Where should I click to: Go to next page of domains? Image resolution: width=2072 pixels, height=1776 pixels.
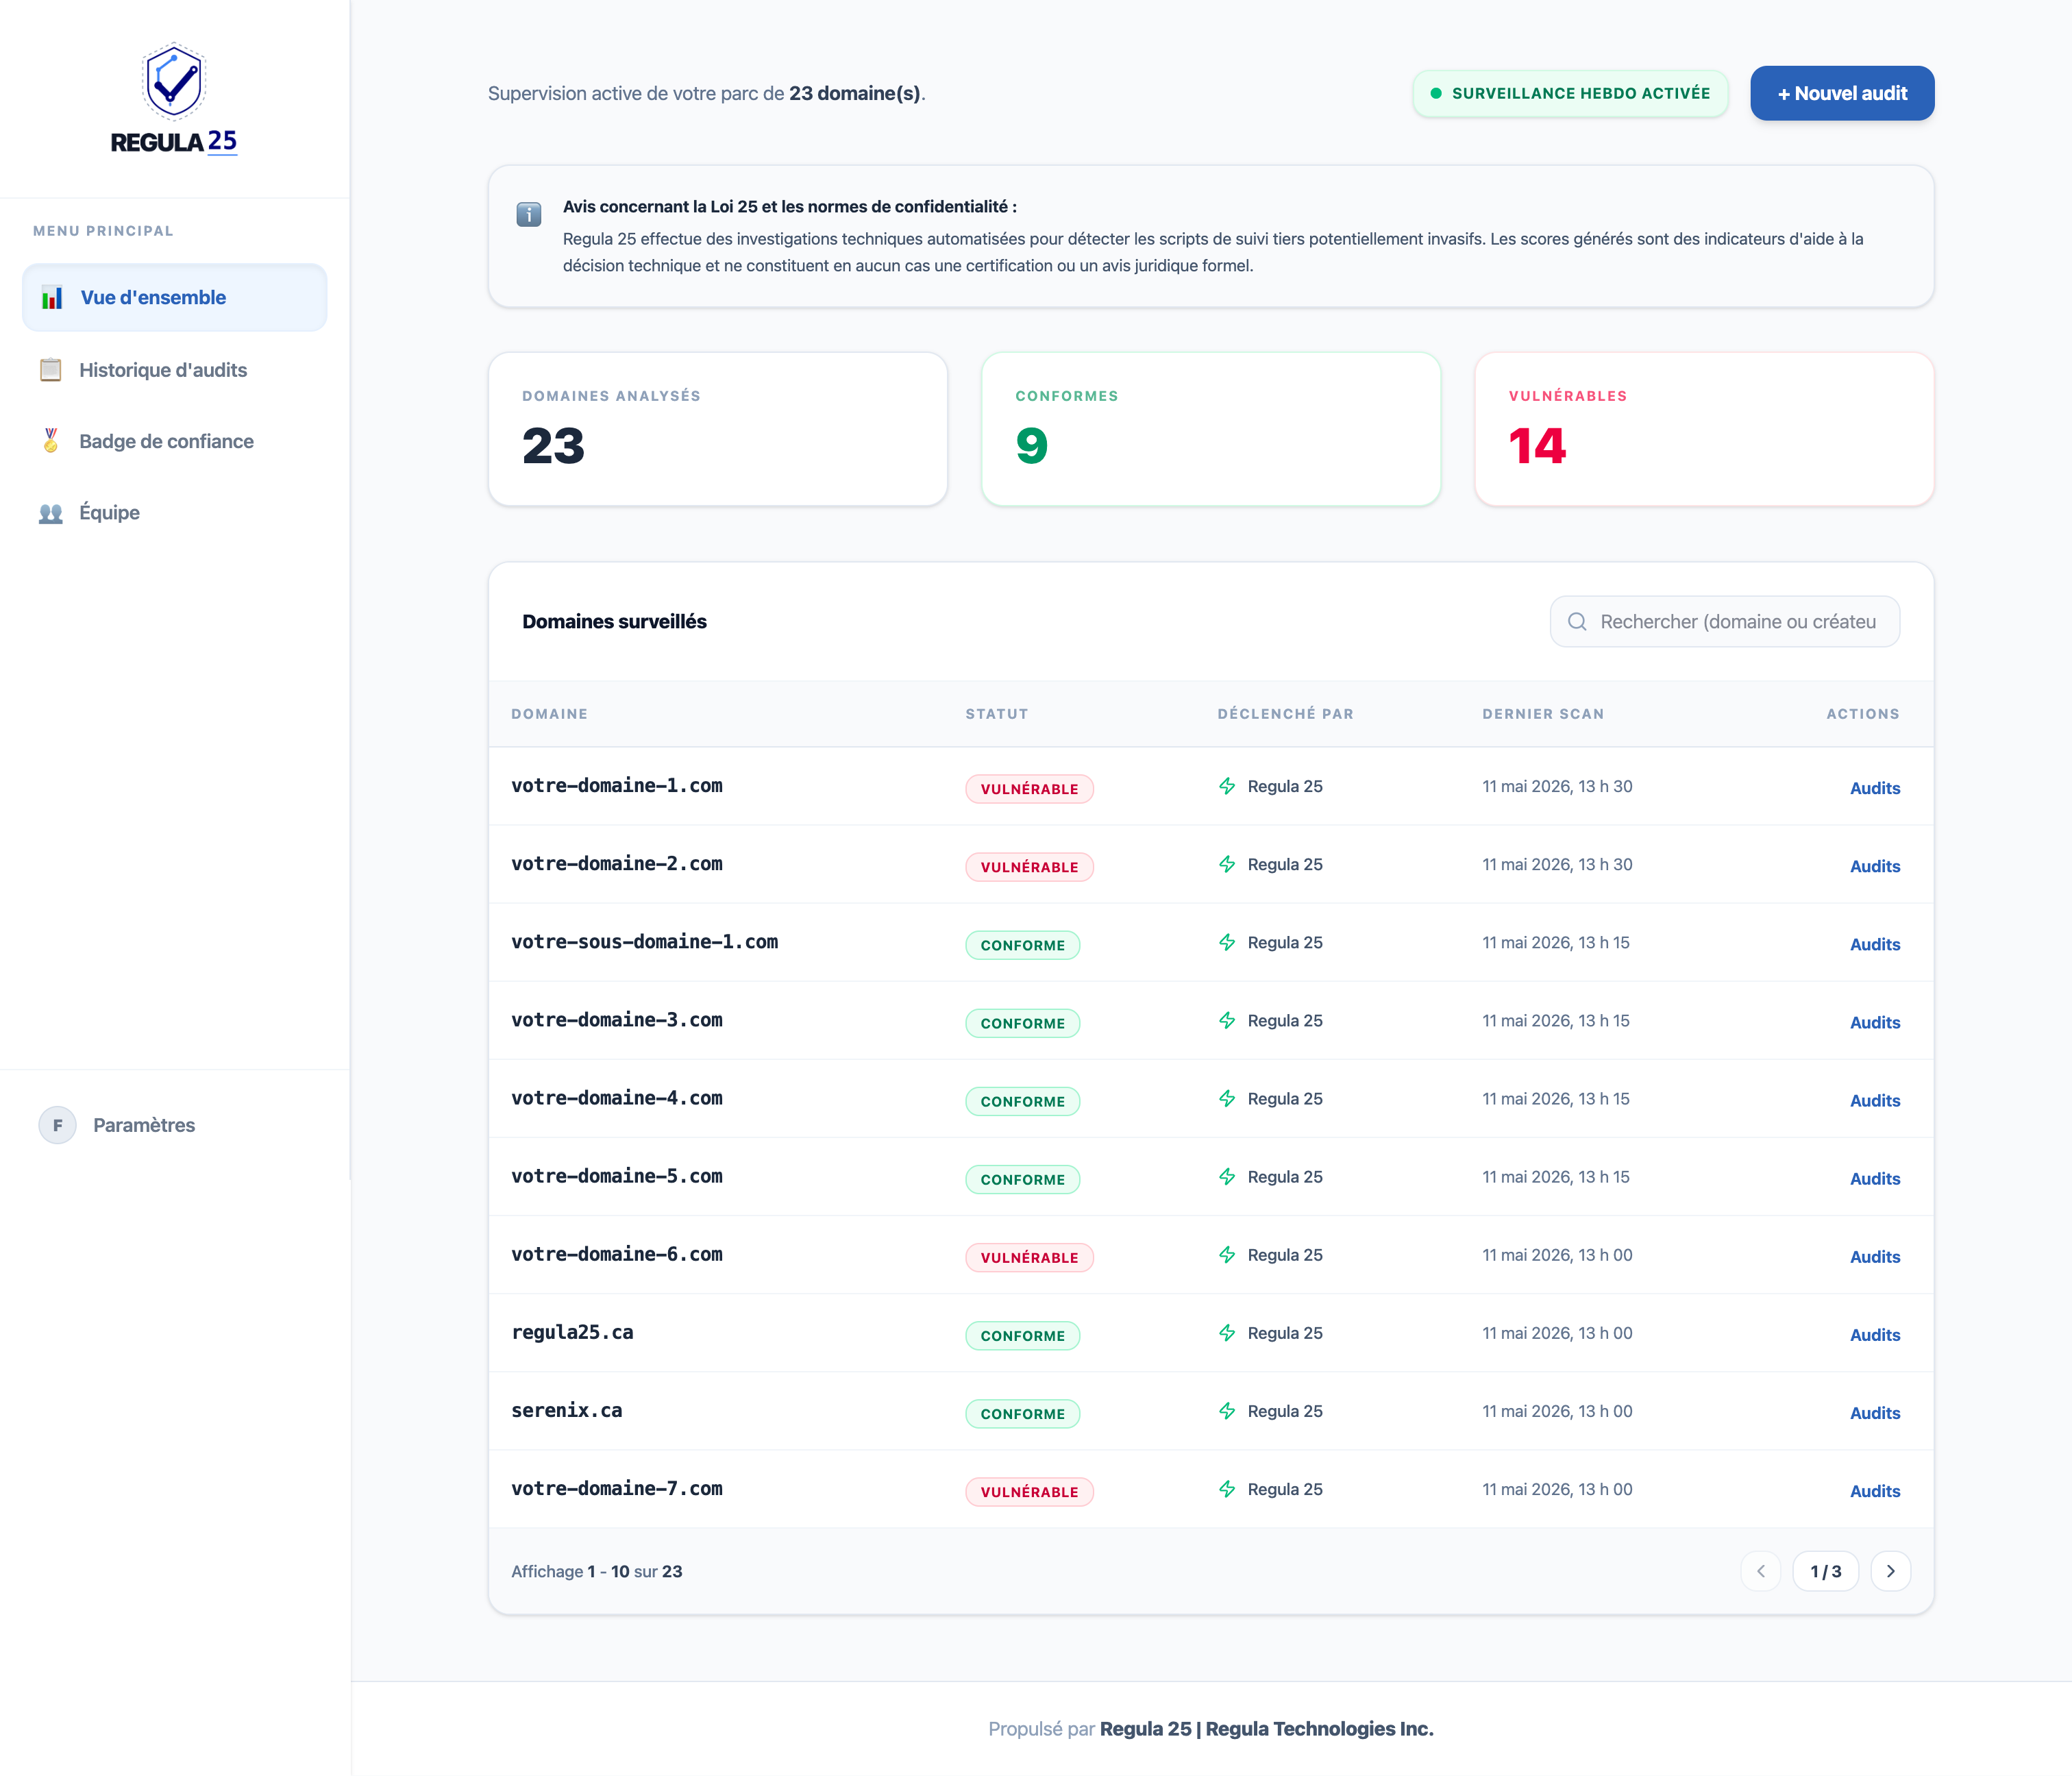coord(1890,1571)
